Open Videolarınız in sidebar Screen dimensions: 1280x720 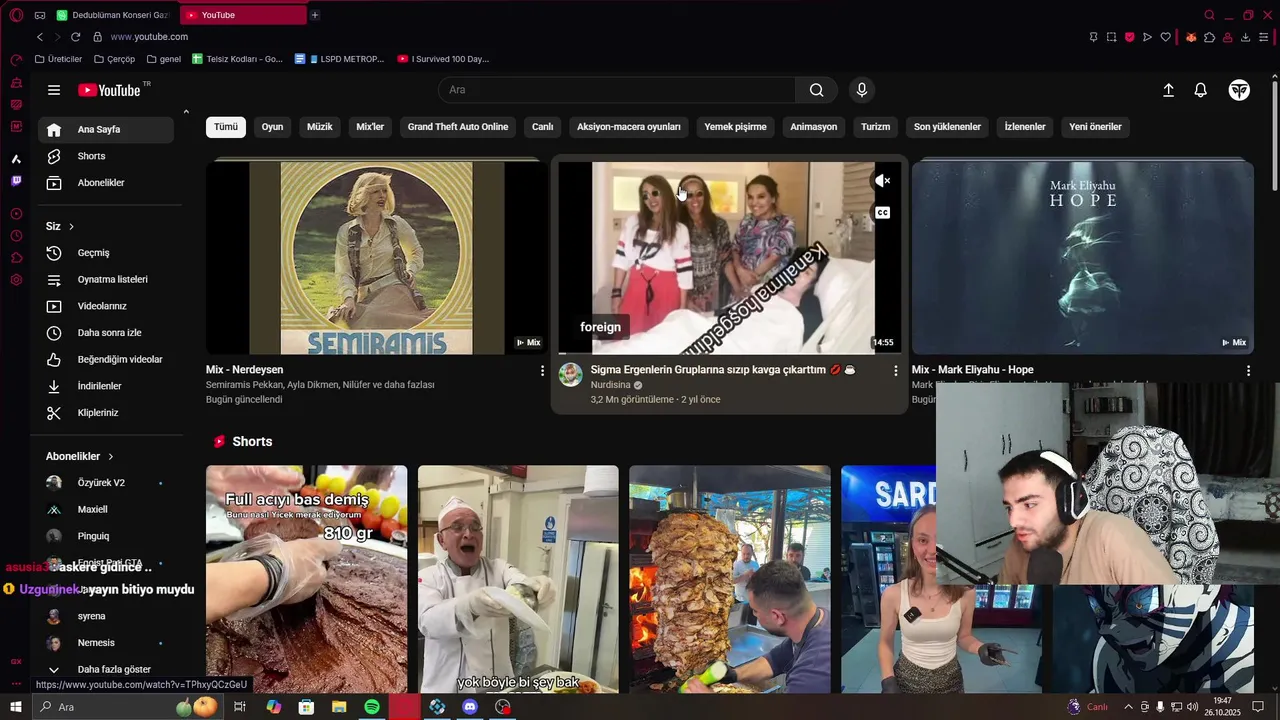click(x=106, y=306)
